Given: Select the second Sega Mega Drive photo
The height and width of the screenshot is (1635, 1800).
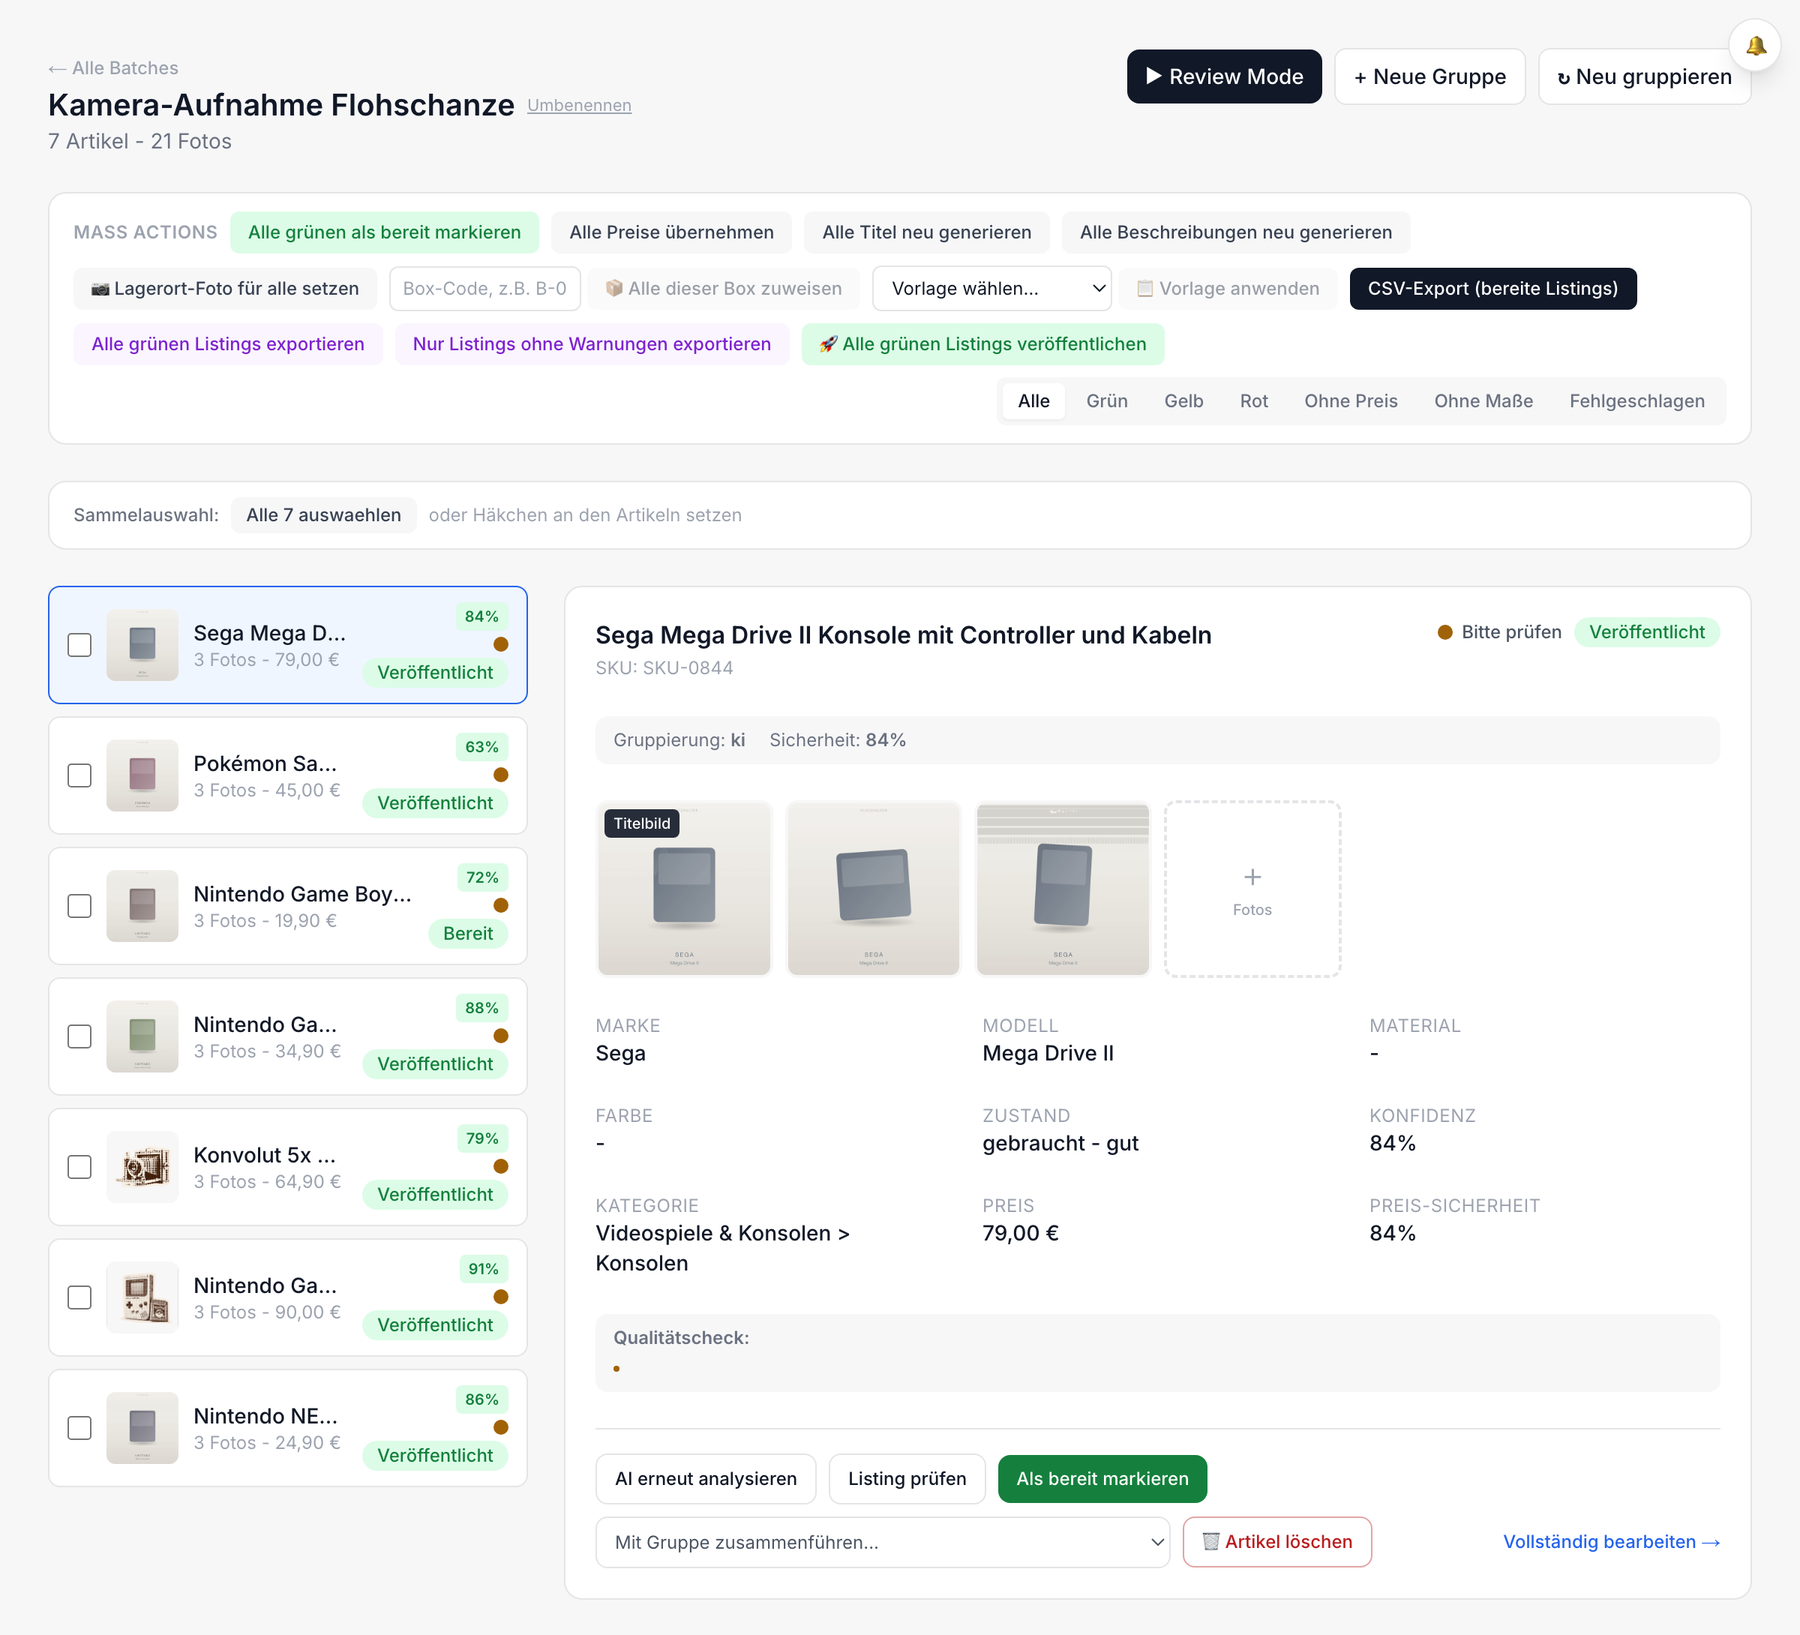Looking at the screenshot, I should point(873,888).
